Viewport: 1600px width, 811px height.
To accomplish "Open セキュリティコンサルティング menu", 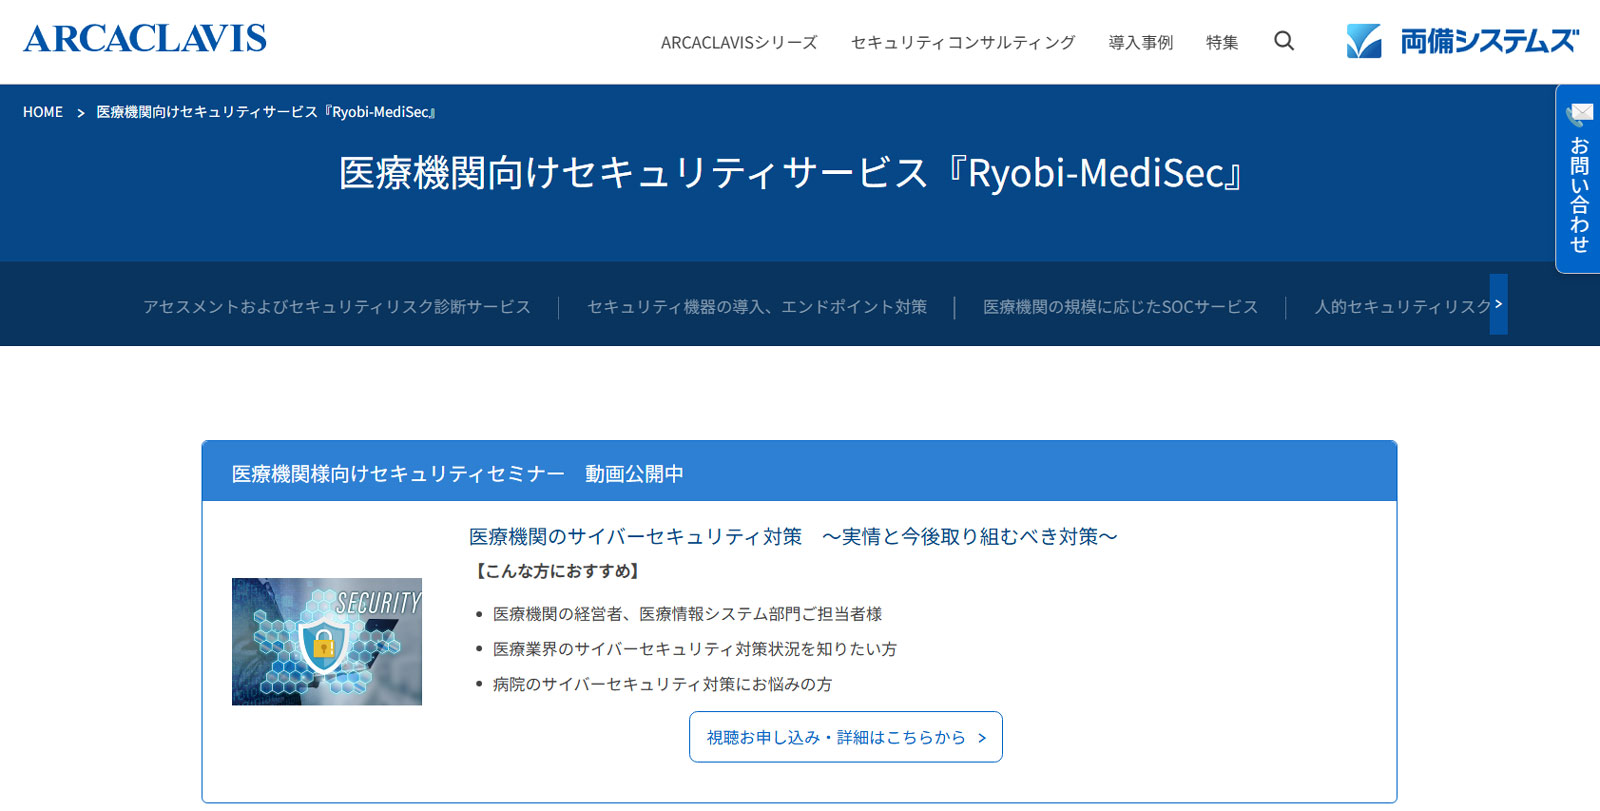I will coord(963,42).
